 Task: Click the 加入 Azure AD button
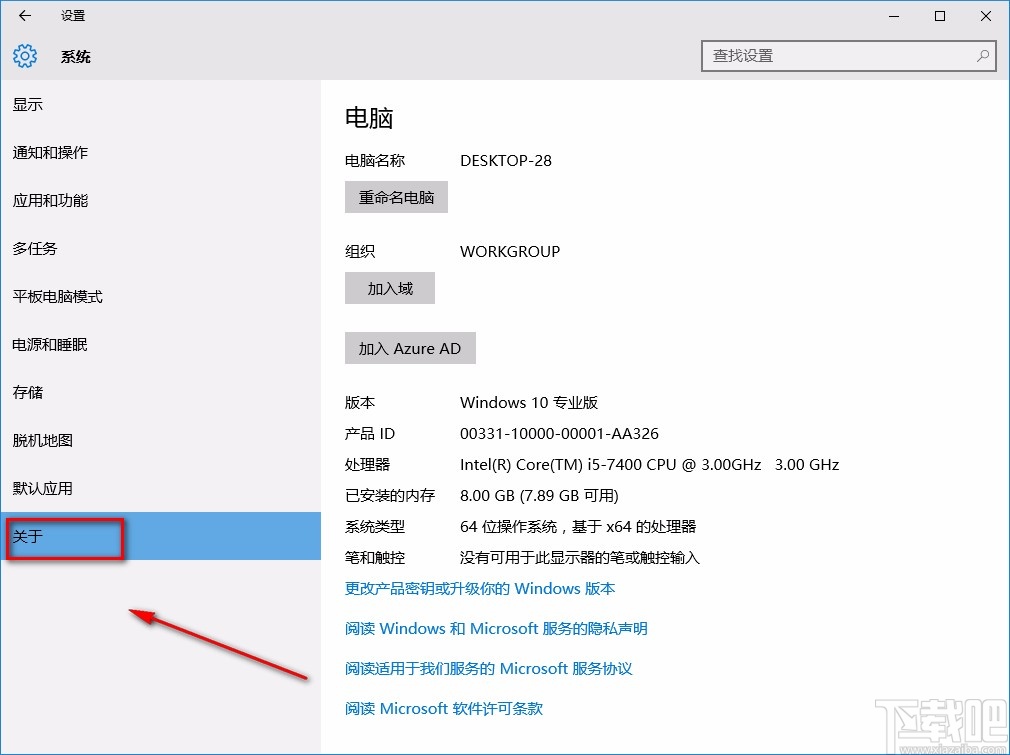[x=410, y=348]
